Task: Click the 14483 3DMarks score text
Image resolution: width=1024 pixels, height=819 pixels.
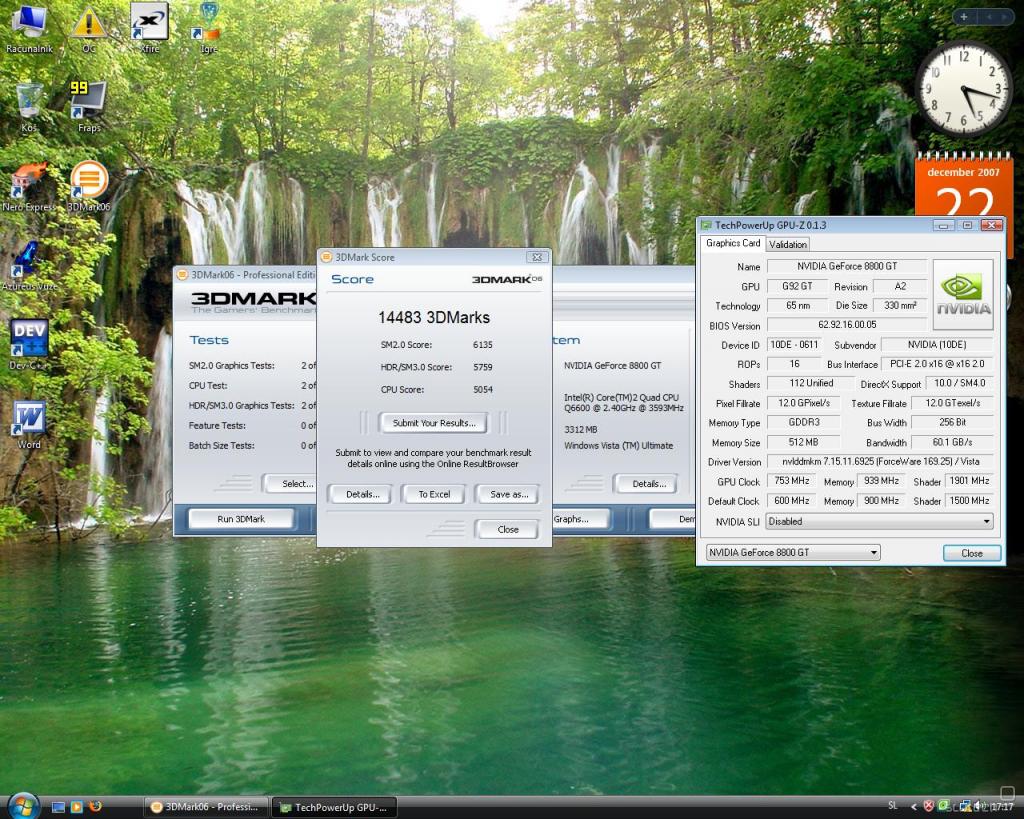Action: (434, 317)
